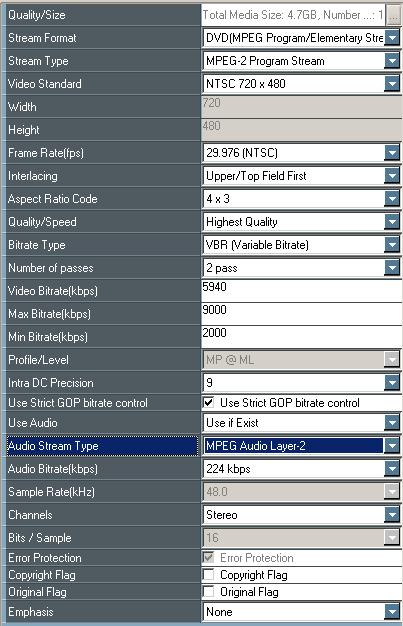Click the Min Bitrate(kbps) value field
Screen dimensions: 403x626
[x=302, y=337]
